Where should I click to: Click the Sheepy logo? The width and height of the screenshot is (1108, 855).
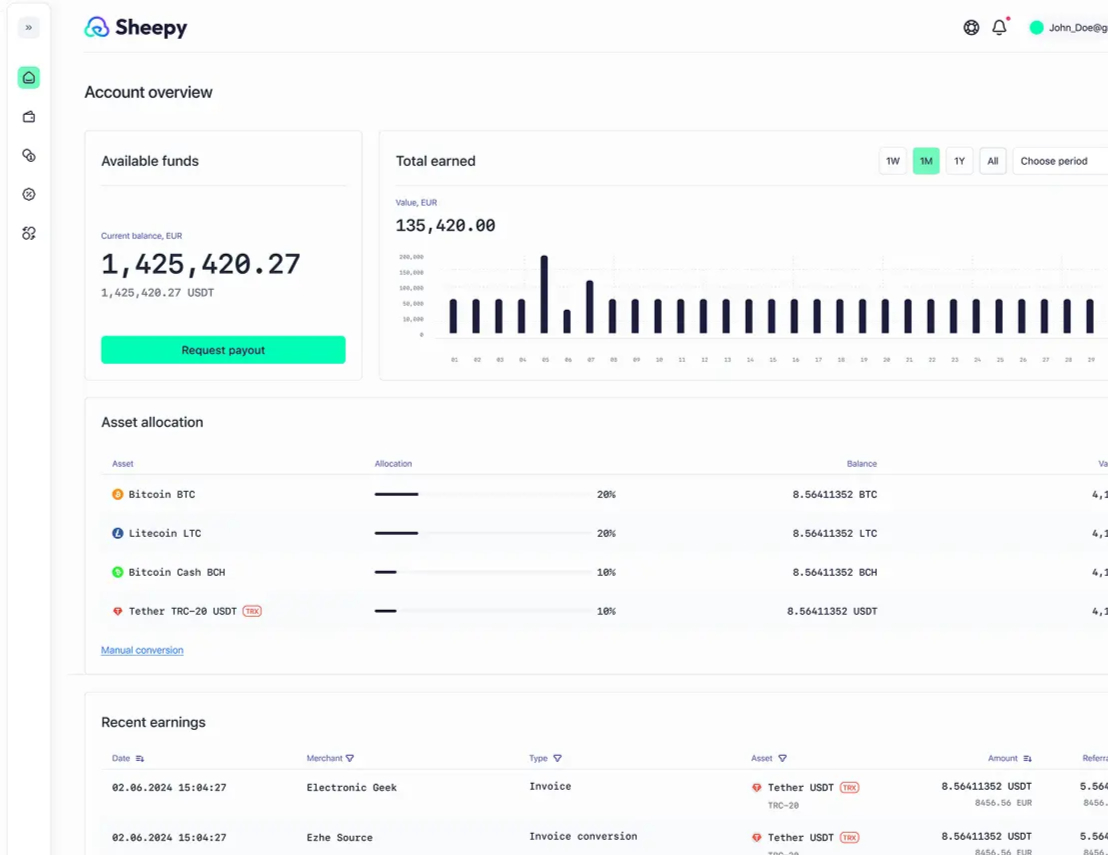coord(136,28)
